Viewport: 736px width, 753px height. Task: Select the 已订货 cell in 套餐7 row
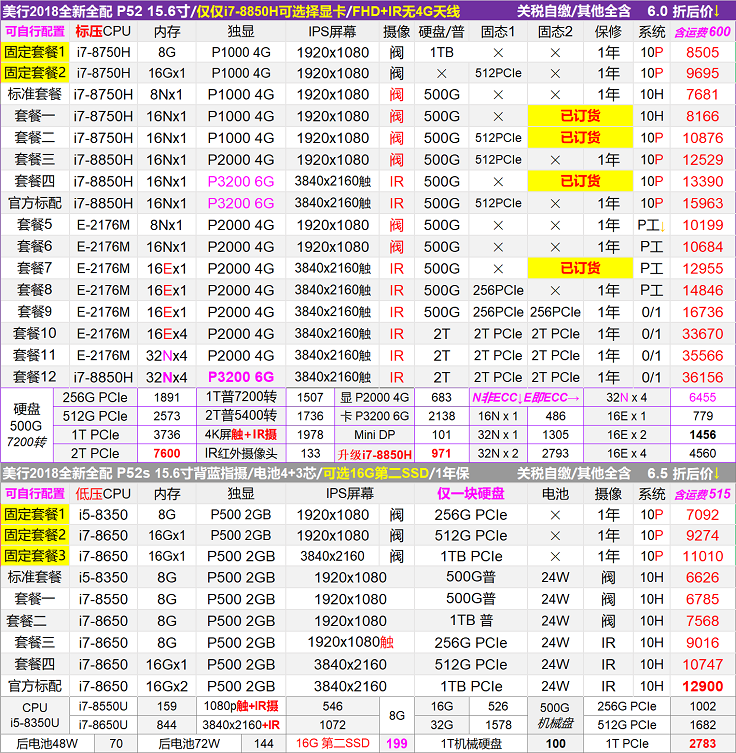pyautogui.click(x=579, y=268)
